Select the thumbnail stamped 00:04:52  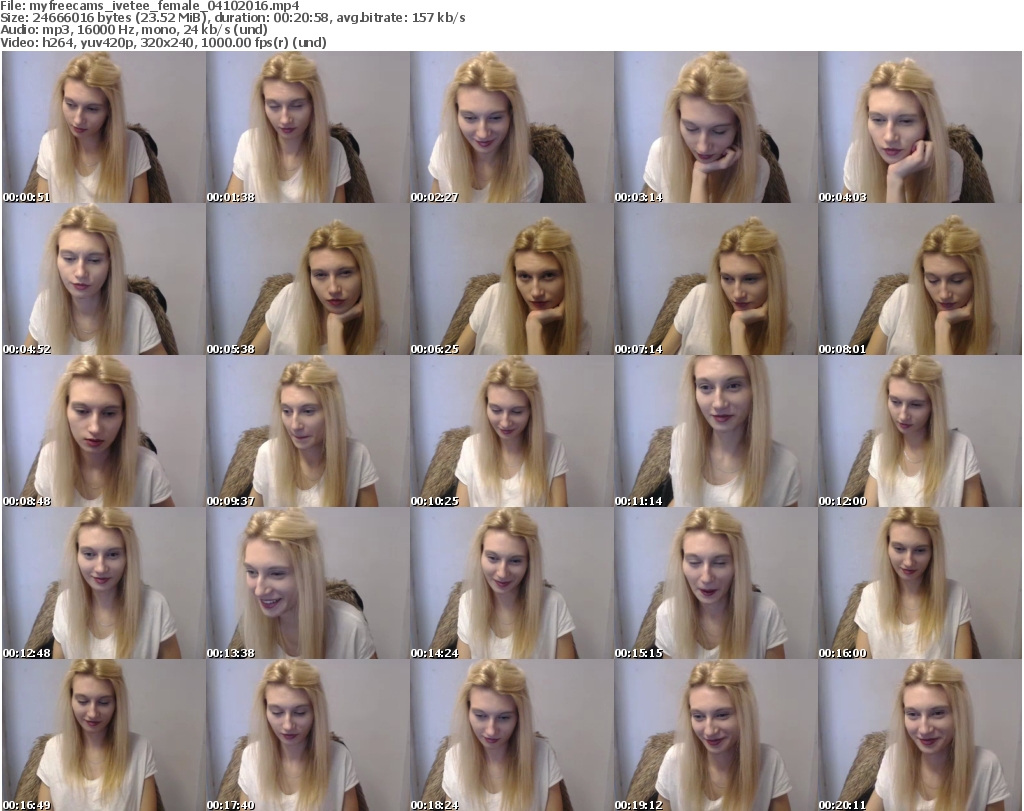(x=104, y=279)
